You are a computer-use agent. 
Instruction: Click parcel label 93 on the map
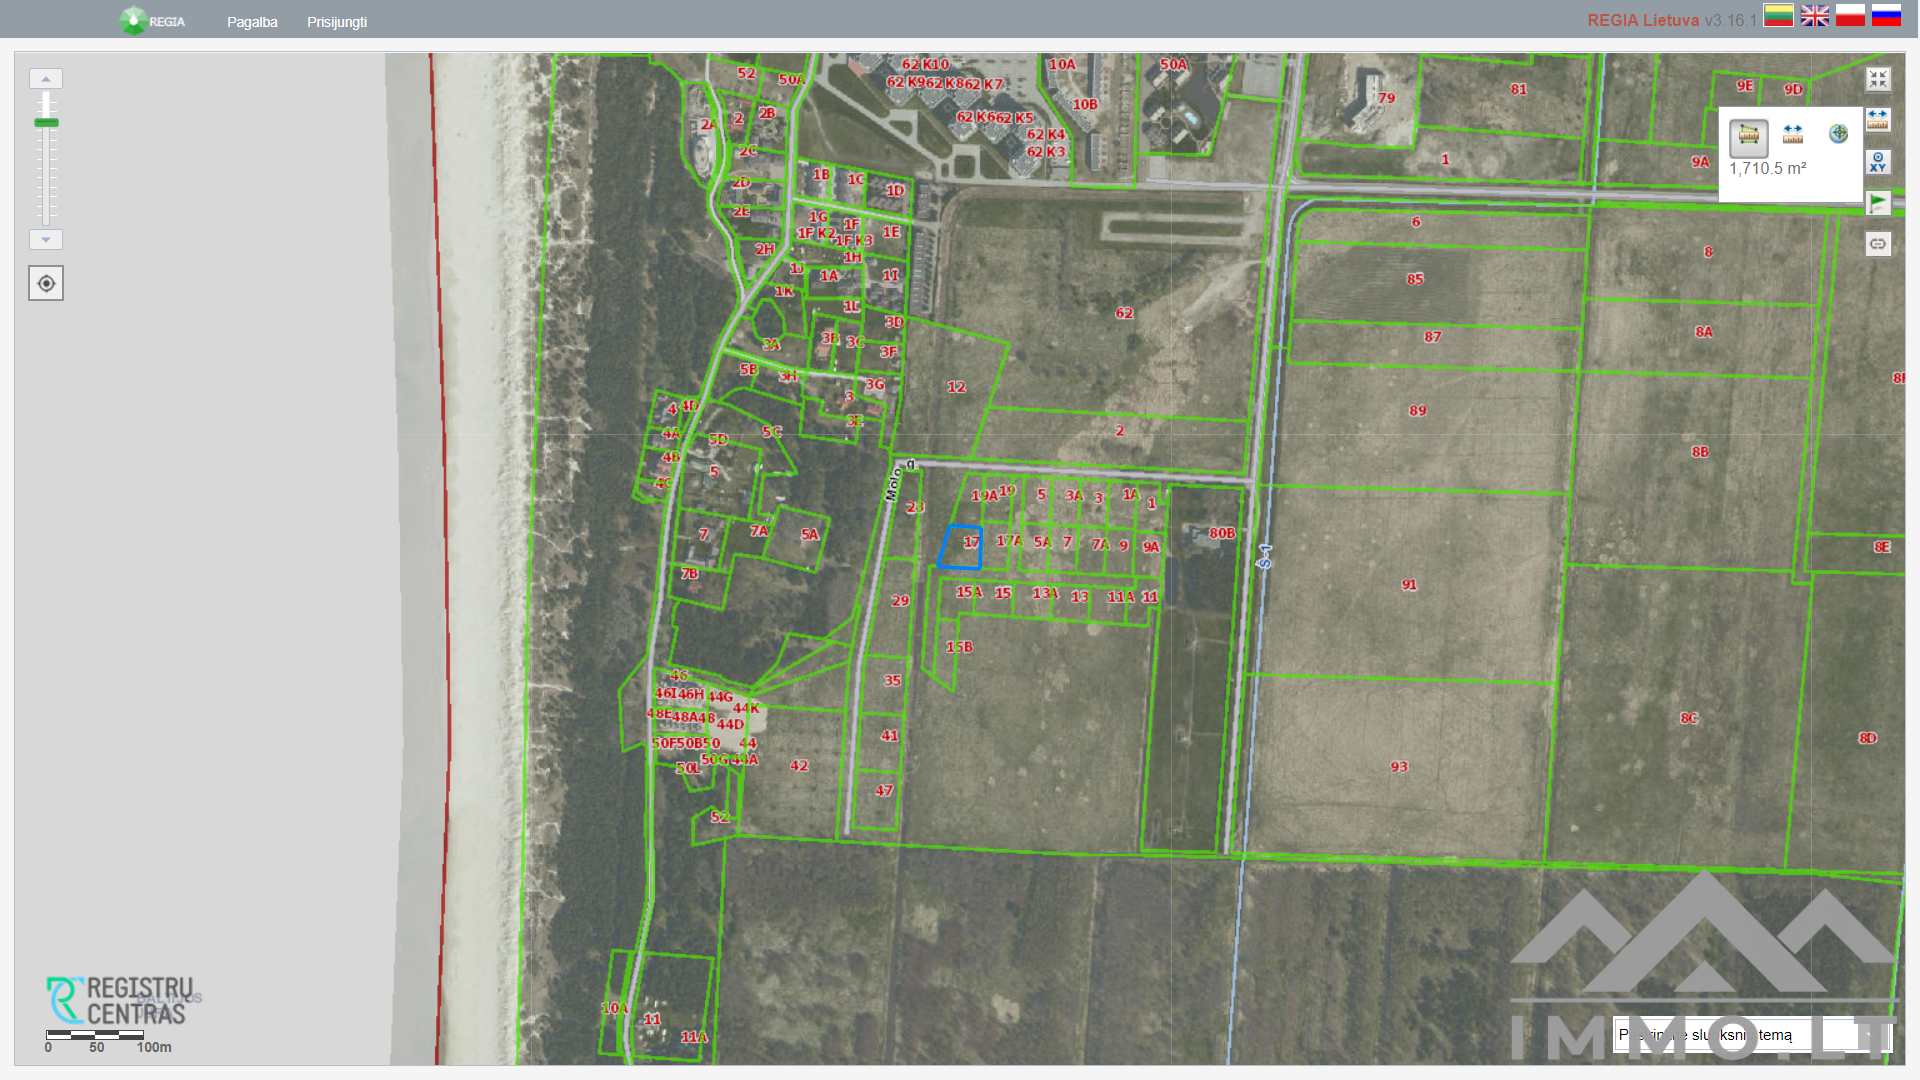(1399, 767)
